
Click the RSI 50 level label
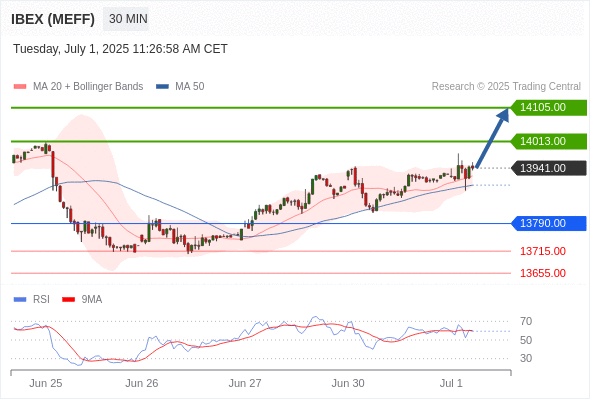[526, 340]
